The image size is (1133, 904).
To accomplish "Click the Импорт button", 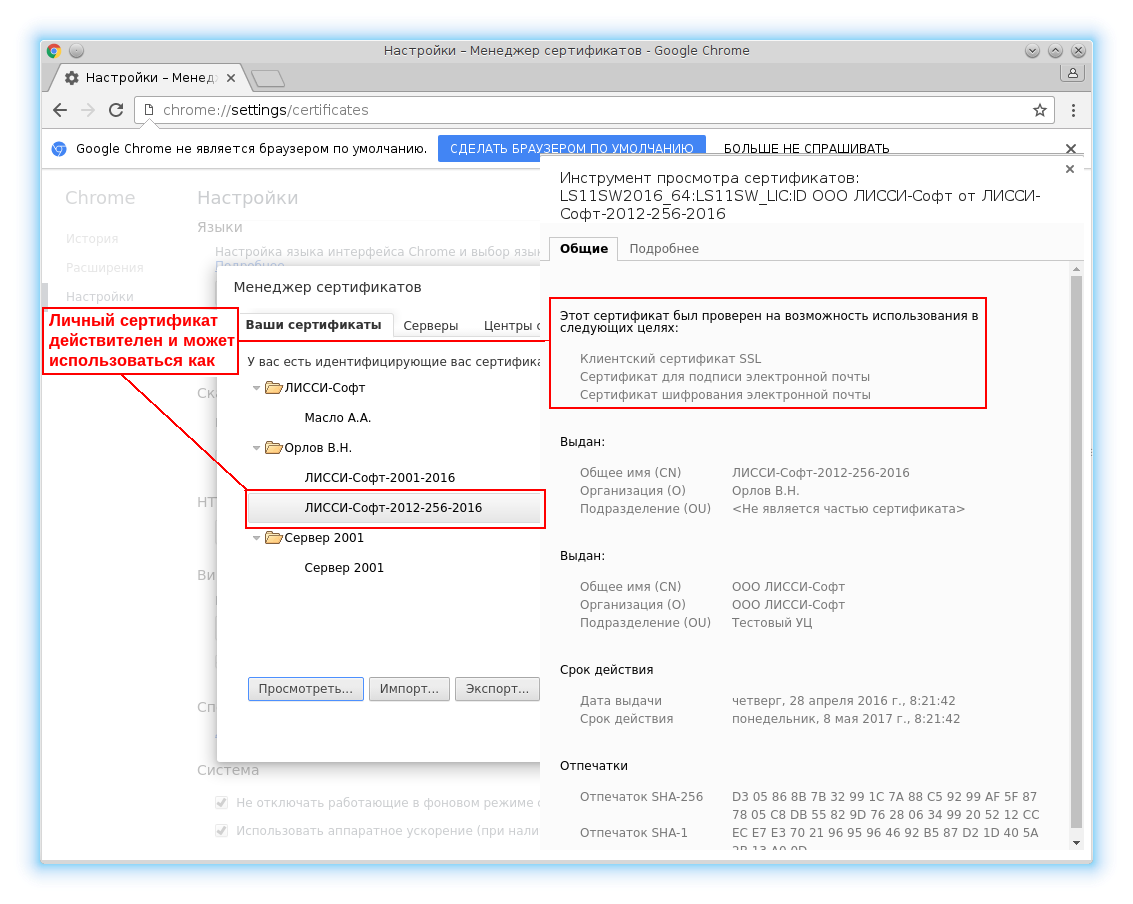I will click(408, 689).
